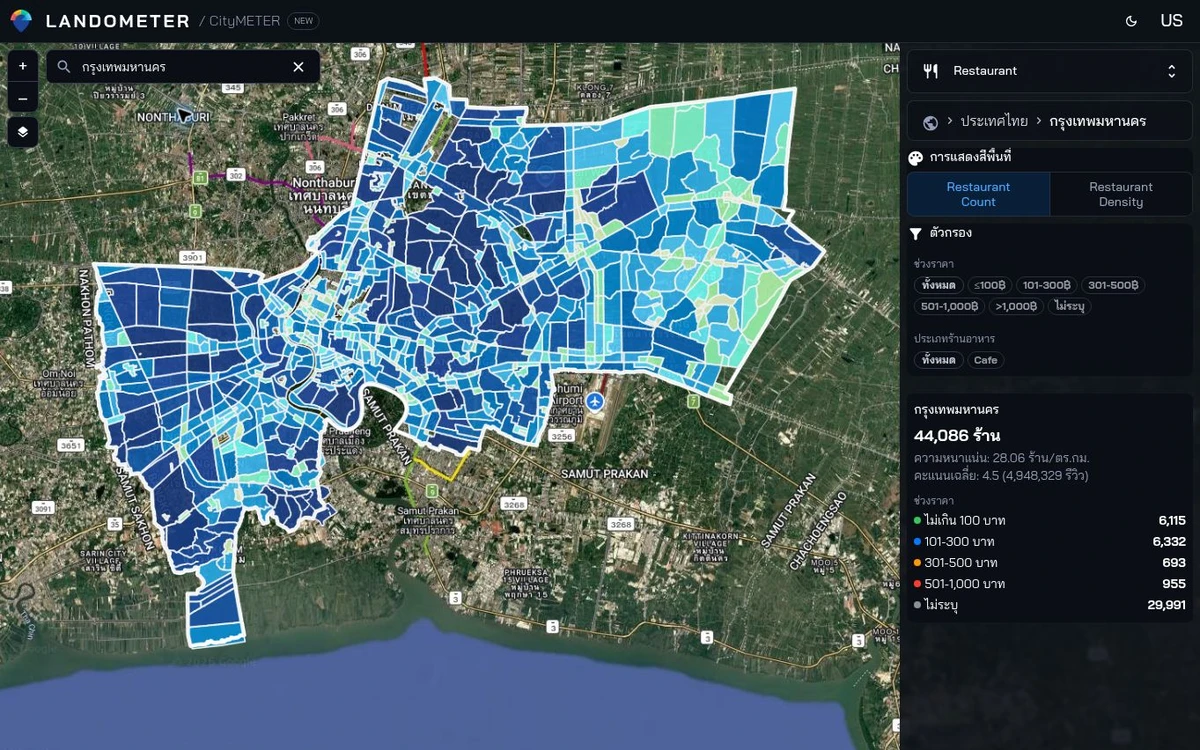The width and height of the screenshot is (1200, 750).
Task: Click the 44,086 ร้าน total count
Action: (x=957, y=436)
